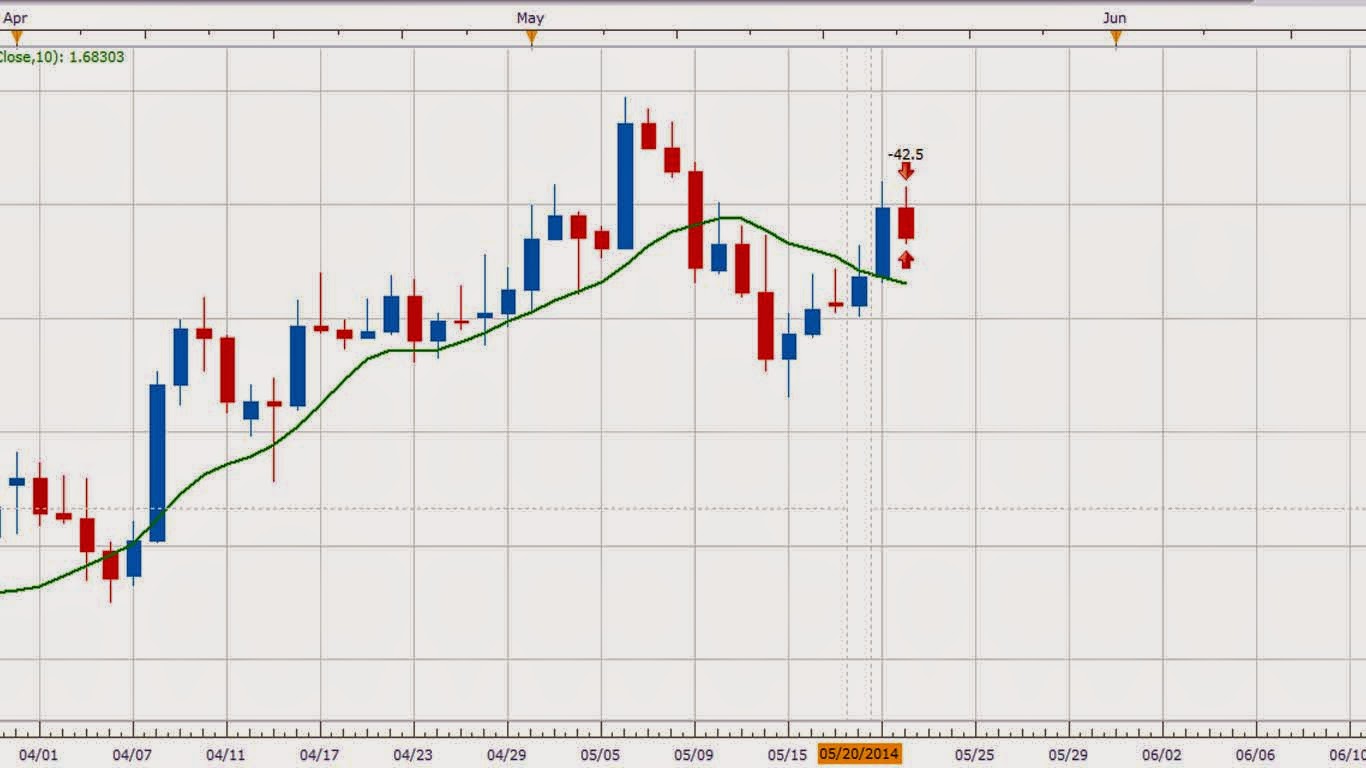
Task: Click the -42.5 label above the last candle
Action: 906,154
